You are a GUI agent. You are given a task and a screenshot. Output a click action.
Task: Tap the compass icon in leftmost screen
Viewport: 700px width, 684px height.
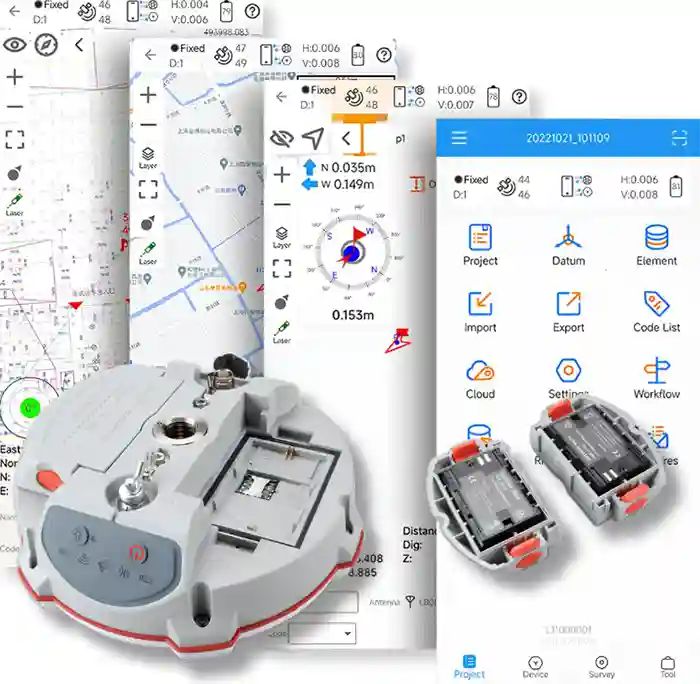coord(46,45)
